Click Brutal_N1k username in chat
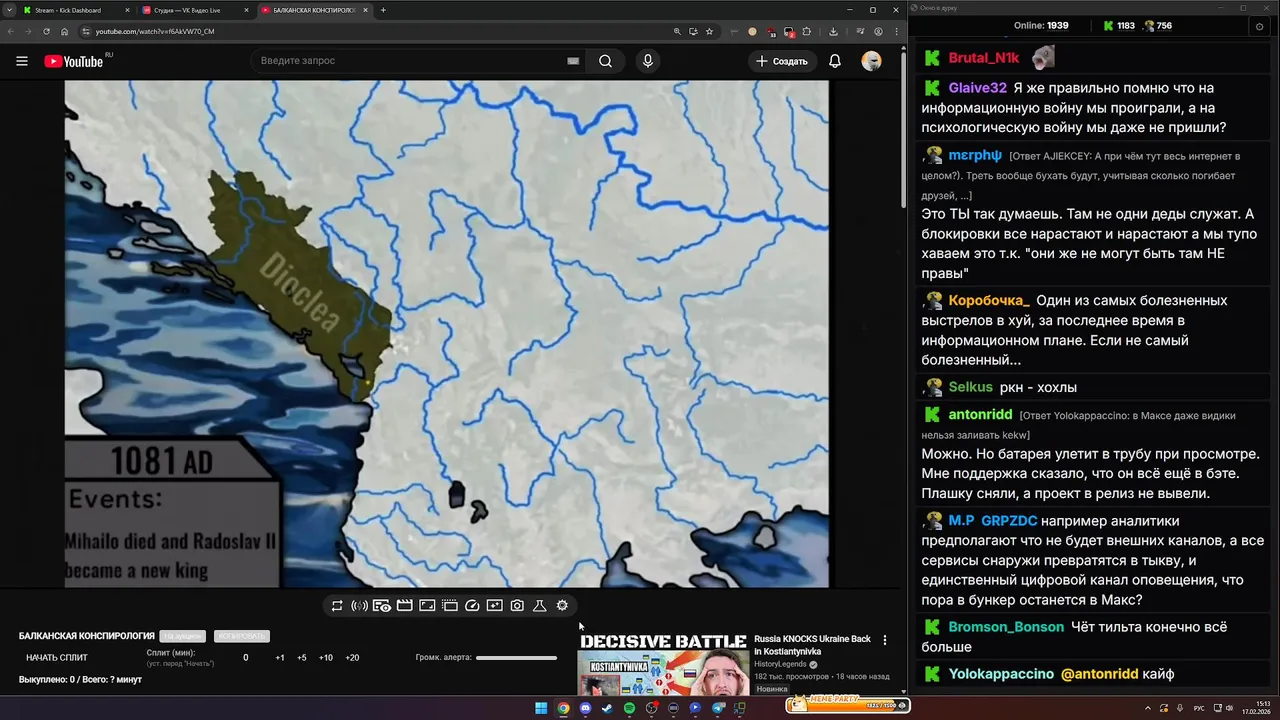Screen dimensions: 1280x720 pos(984,58)
